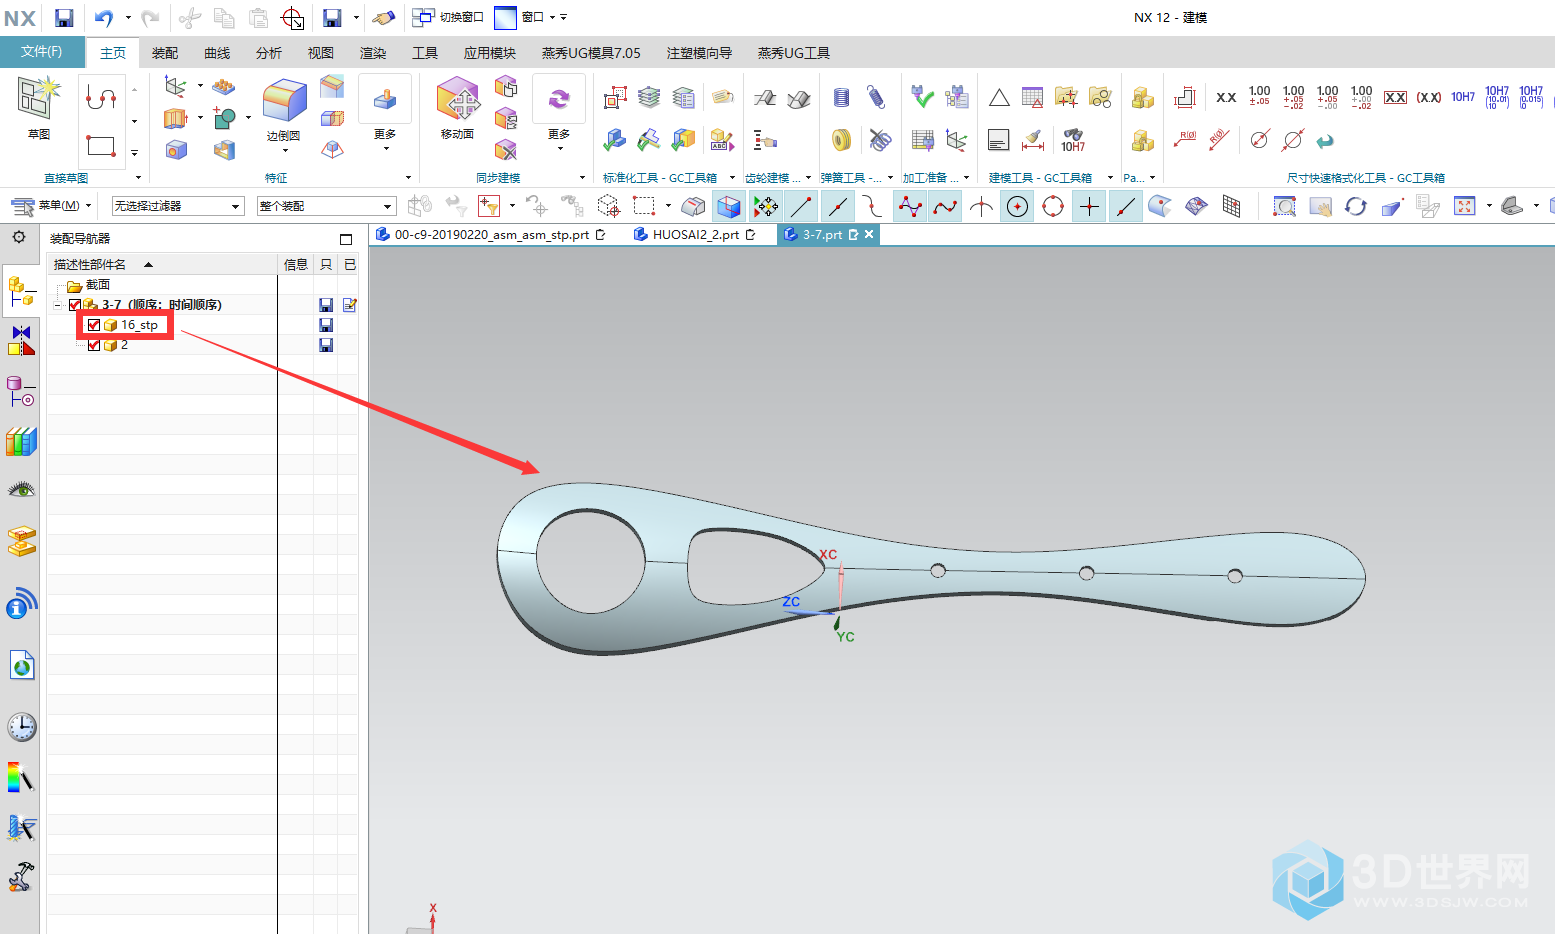This screenshot has height=934, width=1555.
Task: Click the Rotate view icon
Action: (1356, 206)
